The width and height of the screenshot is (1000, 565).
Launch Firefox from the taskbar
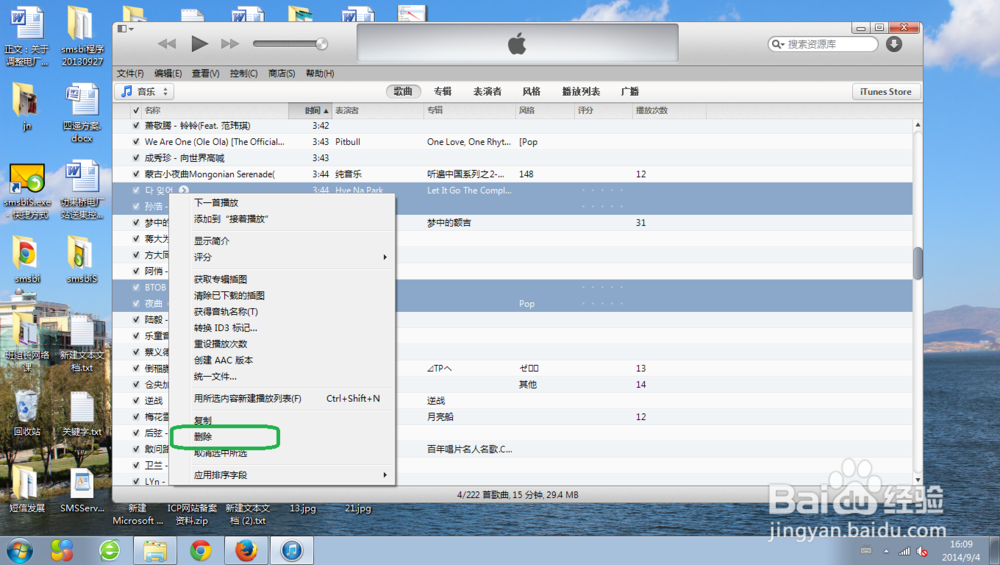tap(246, 550)
